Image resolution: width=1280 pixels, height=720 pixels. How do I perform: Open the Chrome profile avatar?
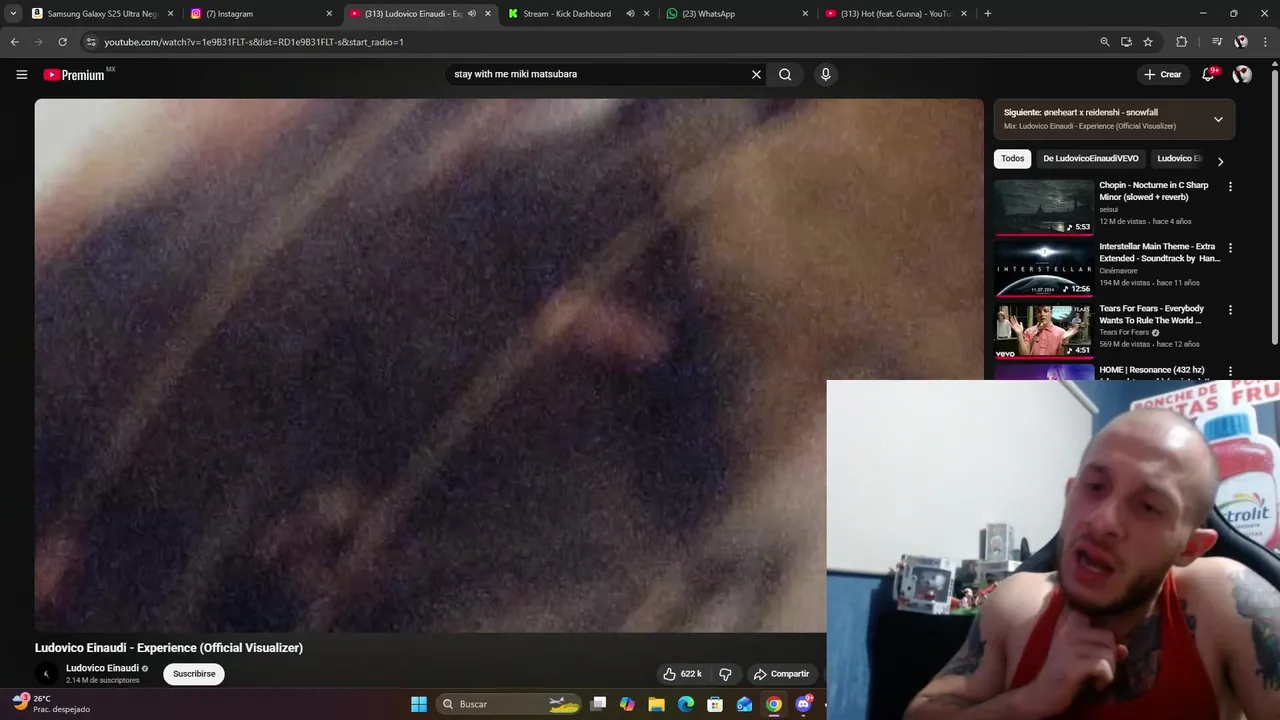coord(1241,42)
